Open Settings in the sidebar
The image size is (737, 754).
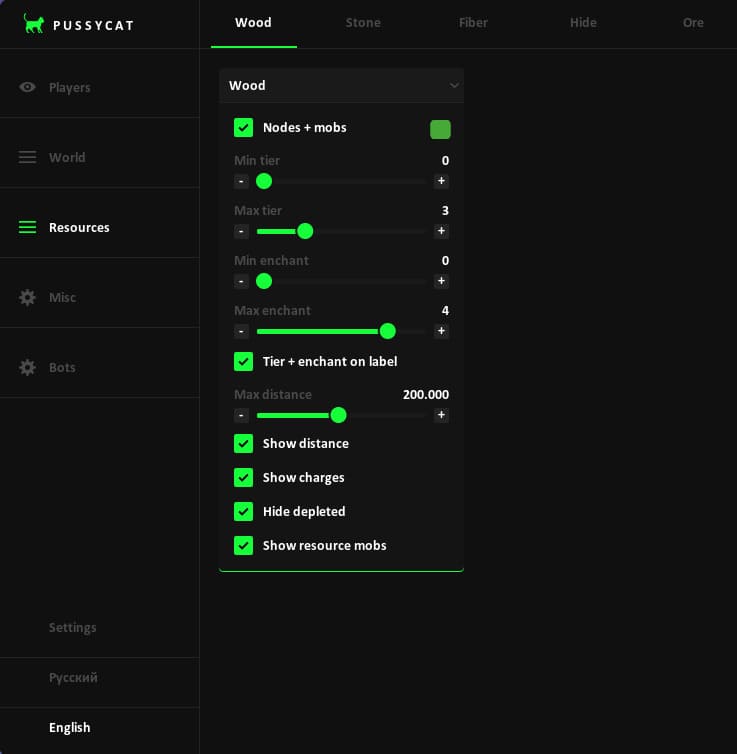coord(73,628)
